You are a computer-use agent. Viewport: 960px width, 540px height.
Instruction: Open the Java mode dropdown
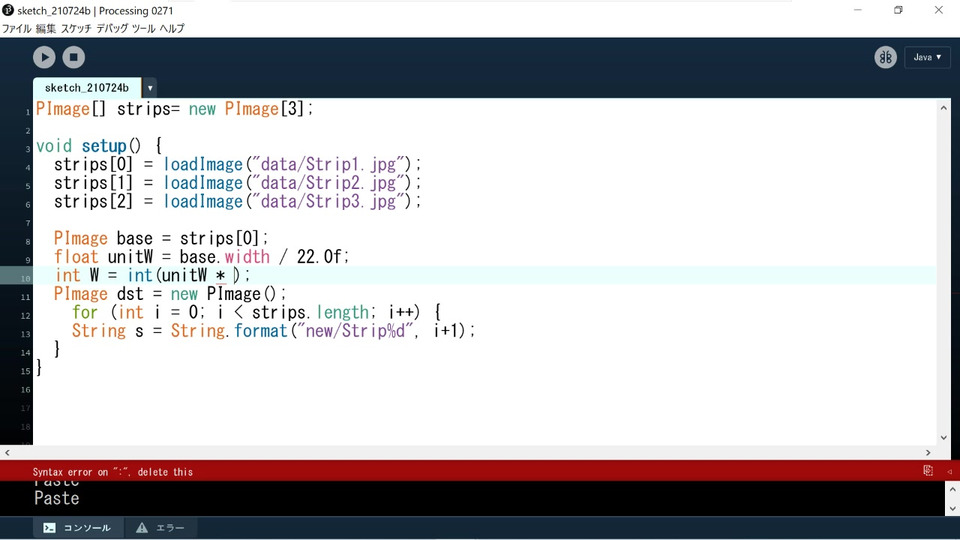[927, 57]
